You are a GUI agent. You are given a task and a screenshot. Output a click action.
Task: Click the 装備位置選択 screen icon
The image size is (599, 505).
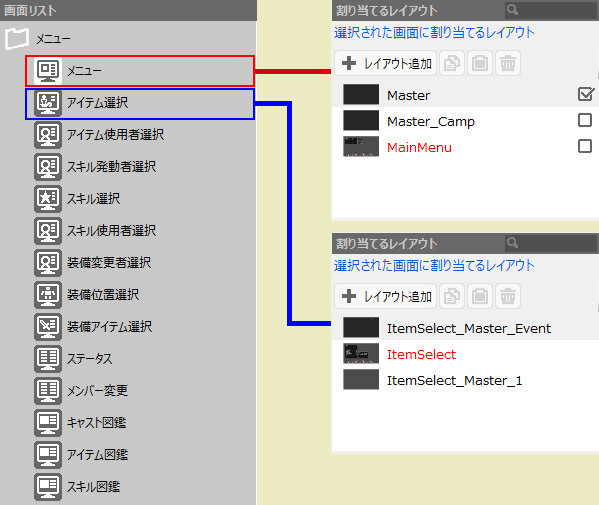coord(48,295)
